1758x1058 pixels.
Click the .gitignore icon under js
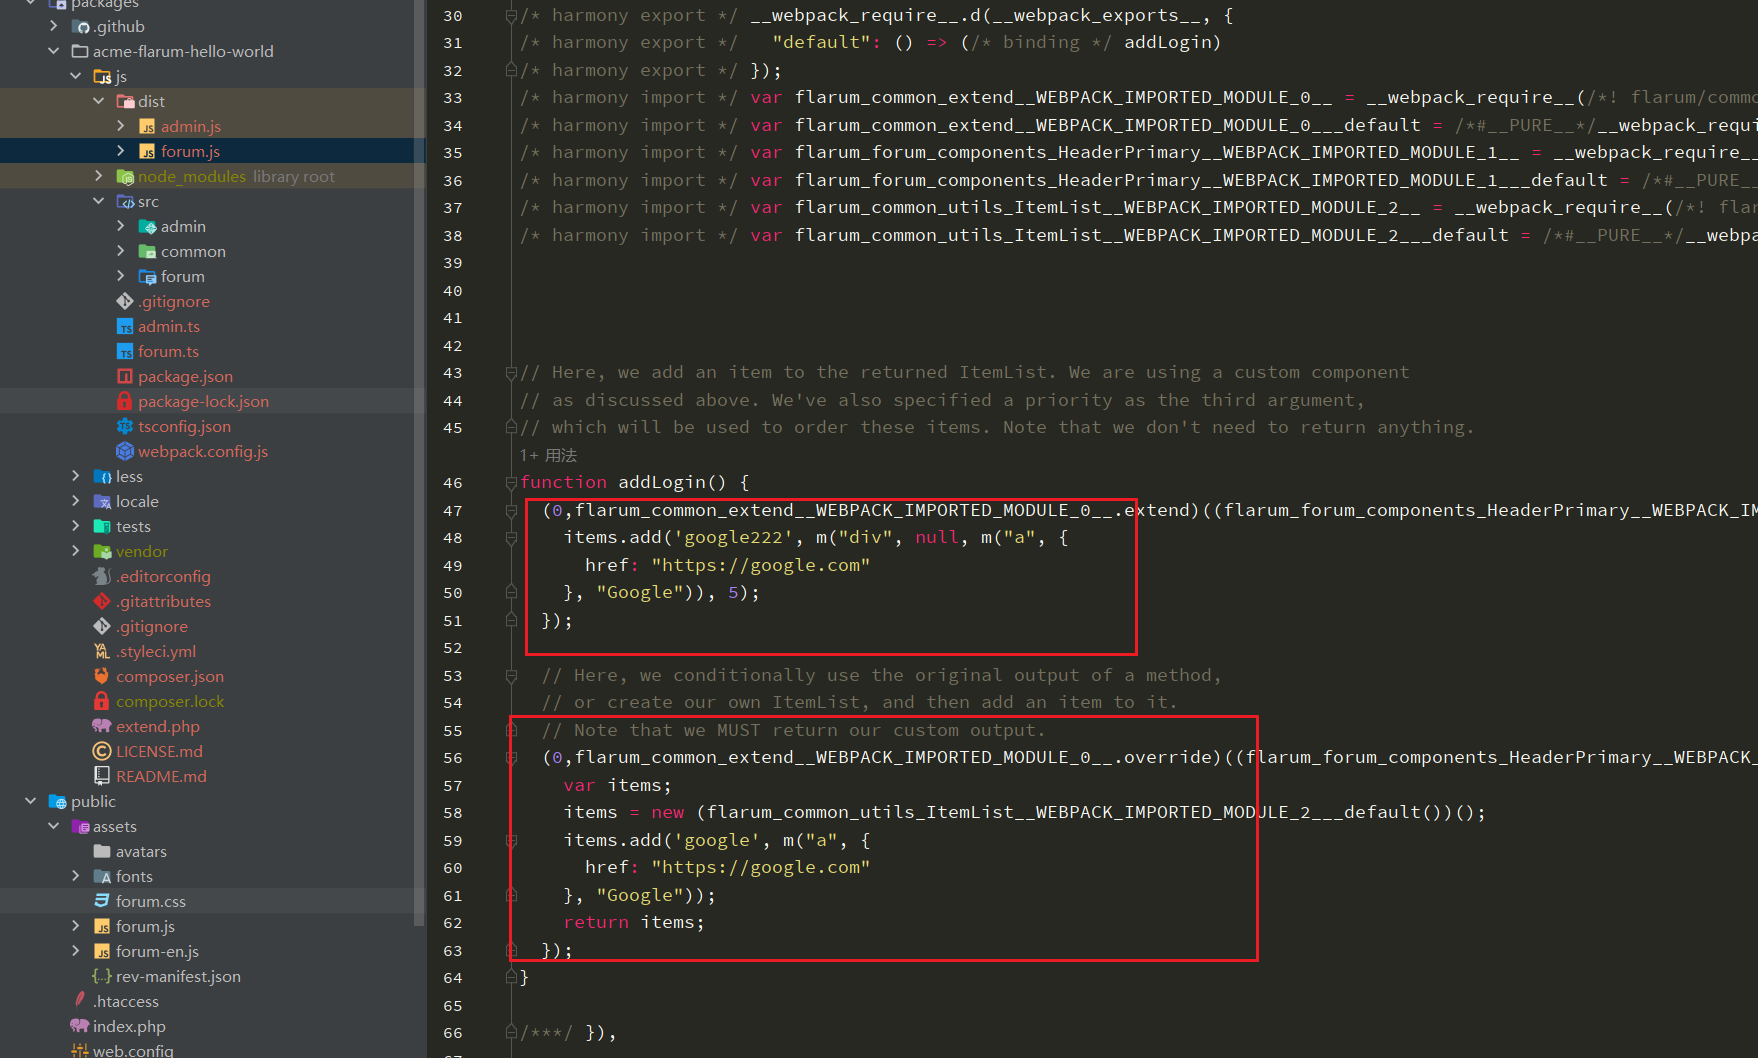tap(125, 301)
